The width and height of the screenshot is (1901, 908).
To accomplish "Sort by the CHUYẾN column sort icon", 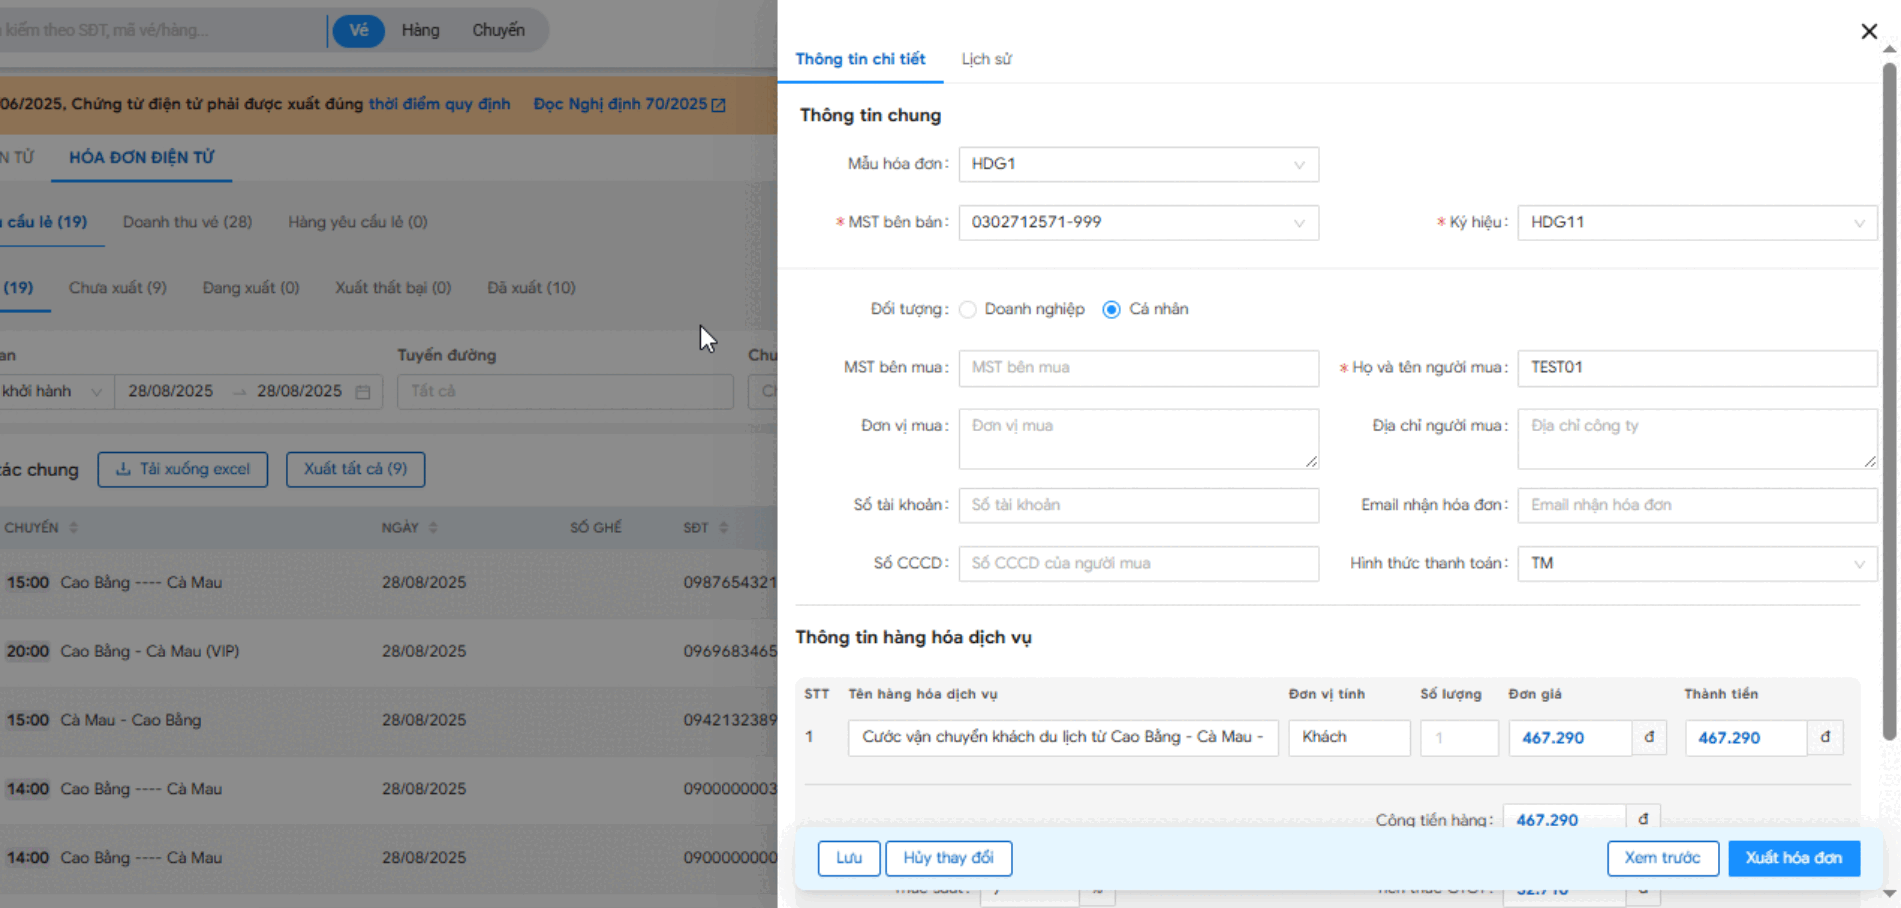I will tap(73, 528).
